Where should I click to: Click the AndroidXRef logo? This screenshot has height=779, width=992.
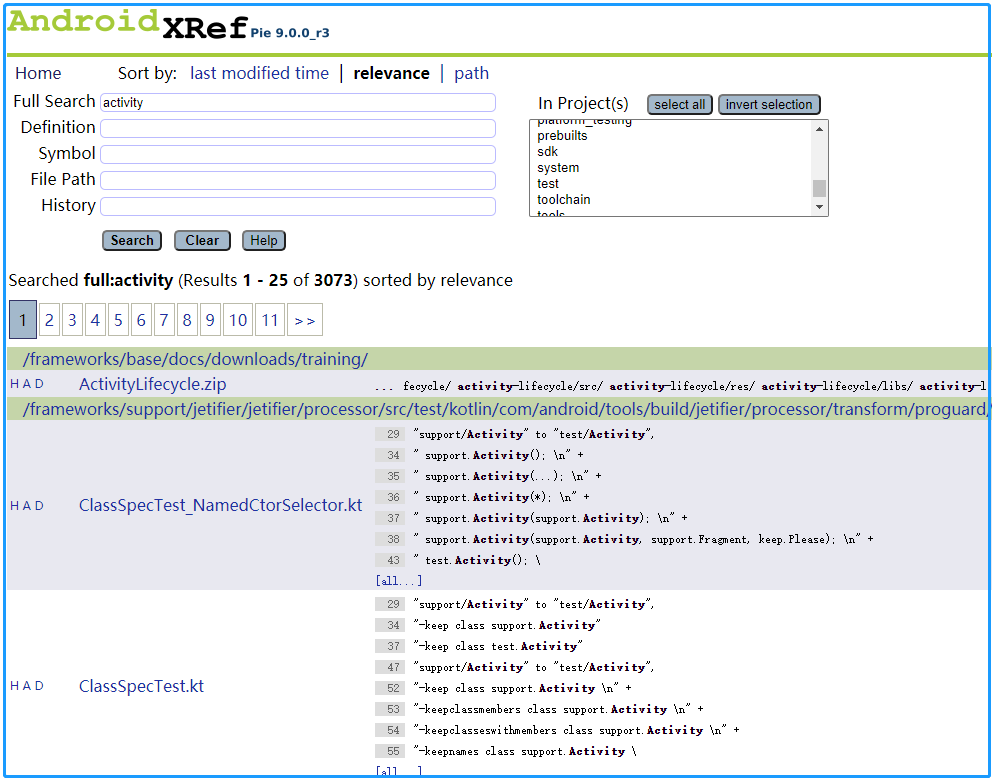point(127,24)
